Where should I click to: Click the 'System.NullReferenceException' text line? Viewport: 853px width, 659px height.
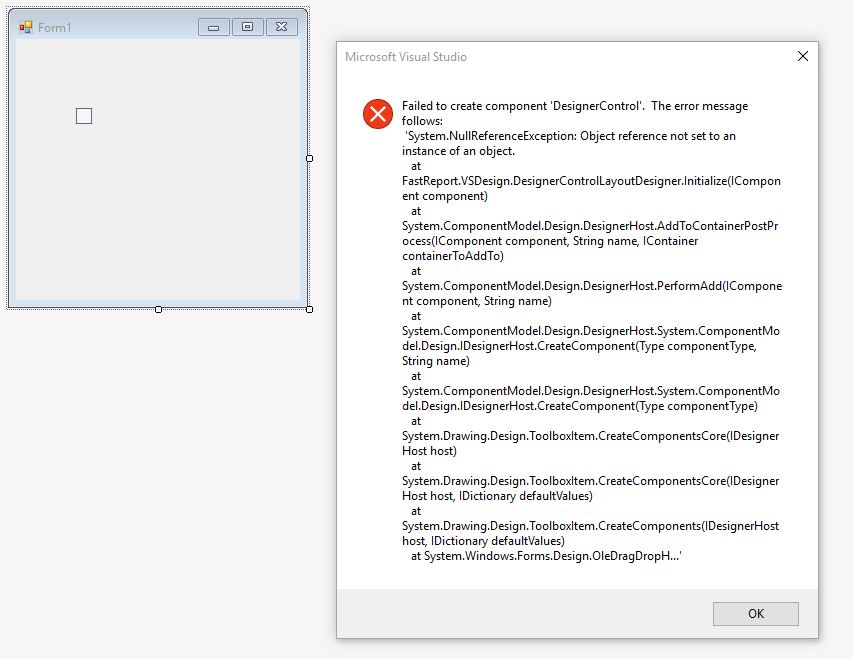click(x=571, y=136)
